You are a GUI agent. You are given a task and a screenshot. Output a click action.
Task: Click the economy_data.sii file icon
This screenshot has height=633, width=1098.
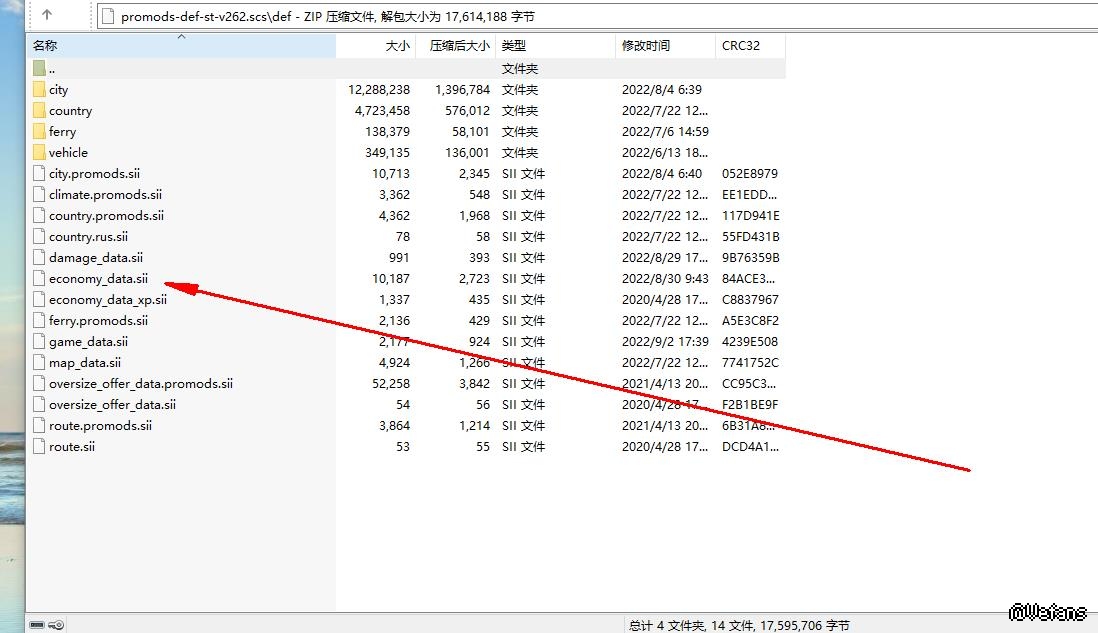coord(39,279)
